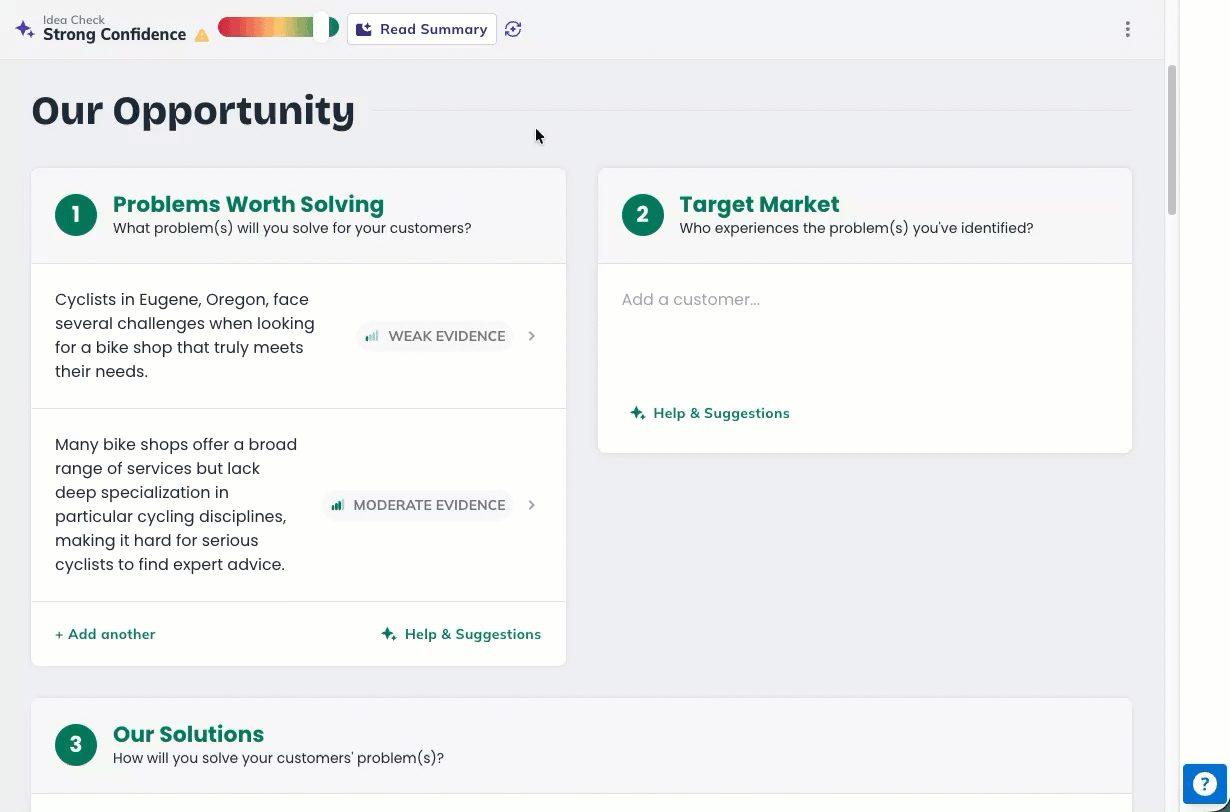Open Help & Suggestions in Target Market card
1230x812 pixels.
tap(709, 413)
